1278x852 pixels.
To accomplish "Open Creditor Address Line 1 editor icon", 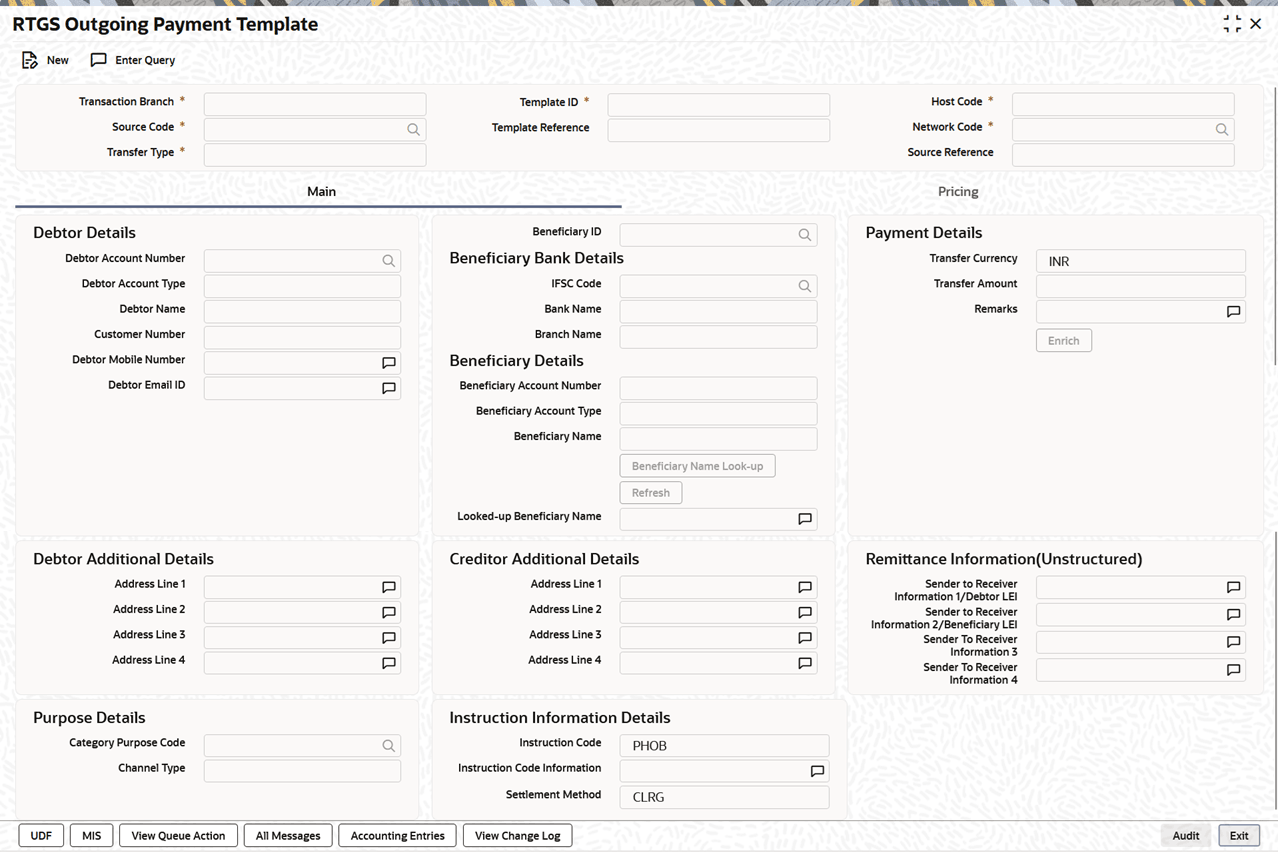I will click(x=804, y=587).
